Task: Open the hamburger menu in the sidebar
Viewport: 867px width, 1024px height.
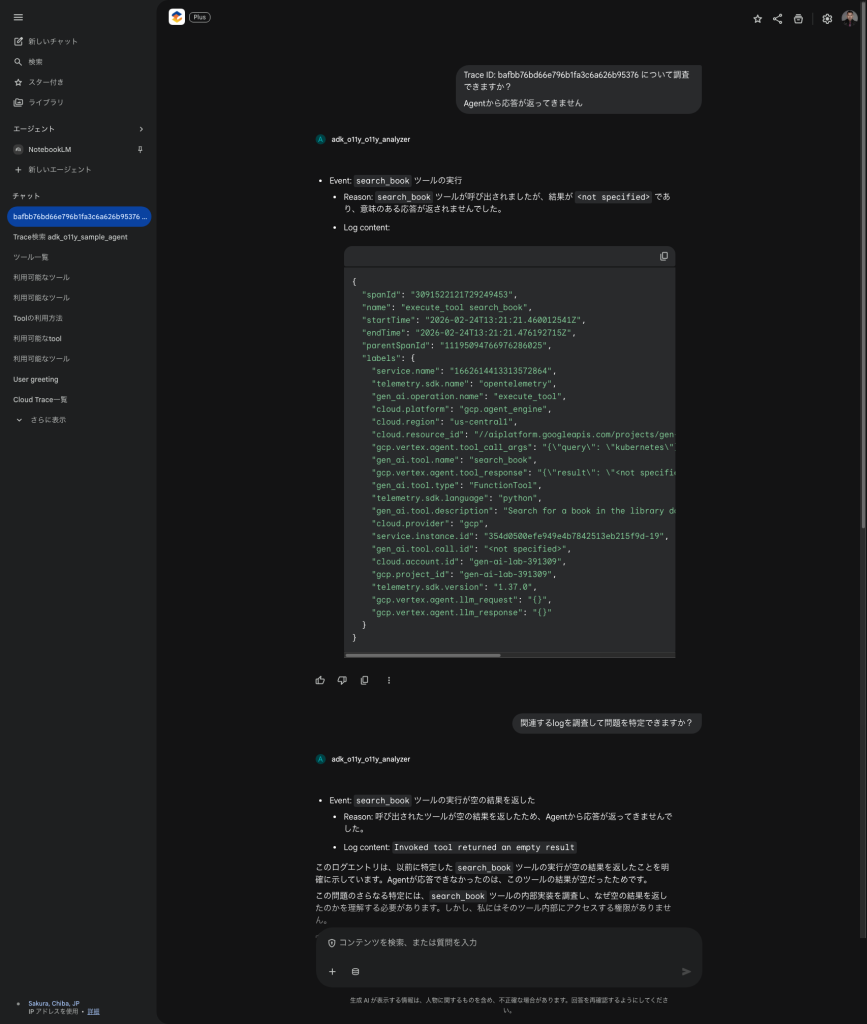Action: tap(18, 17)
